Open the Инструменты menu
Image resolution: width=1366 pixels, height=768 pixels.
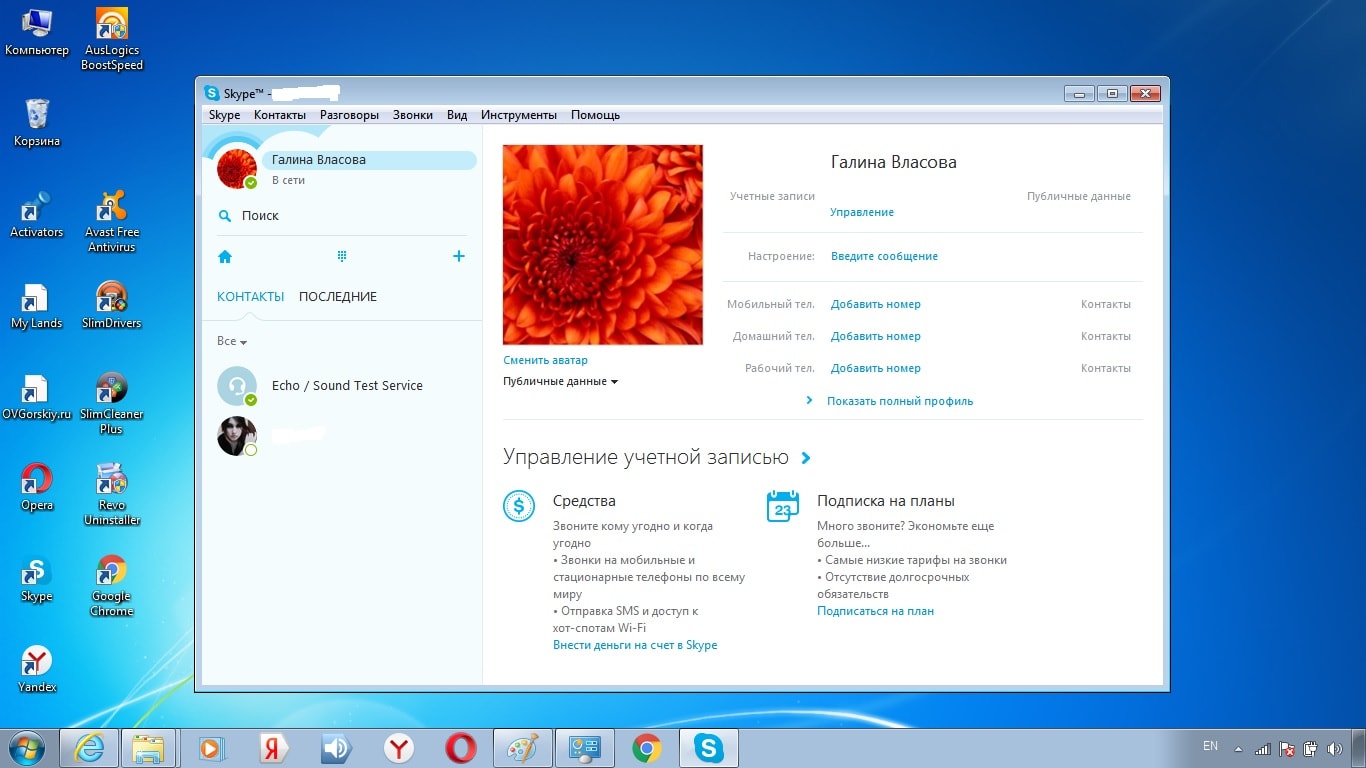coord(519,115)
